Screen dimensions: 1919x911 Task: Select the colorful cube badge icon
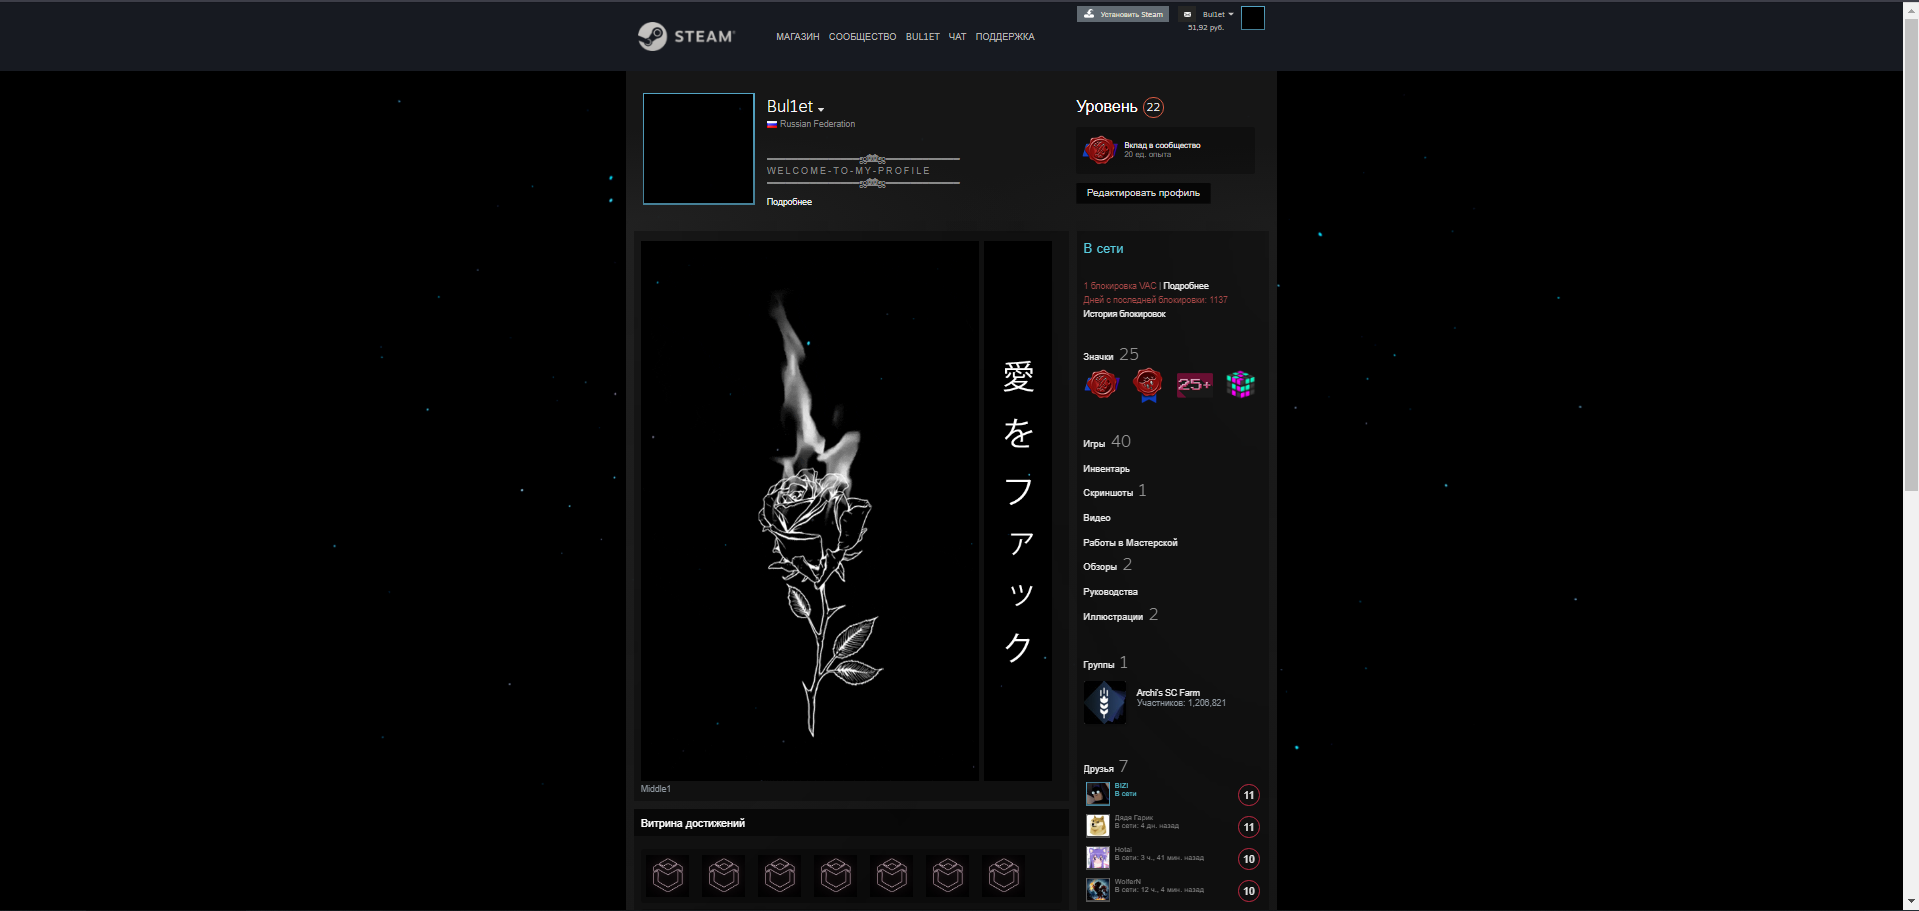pos(1240,384)
